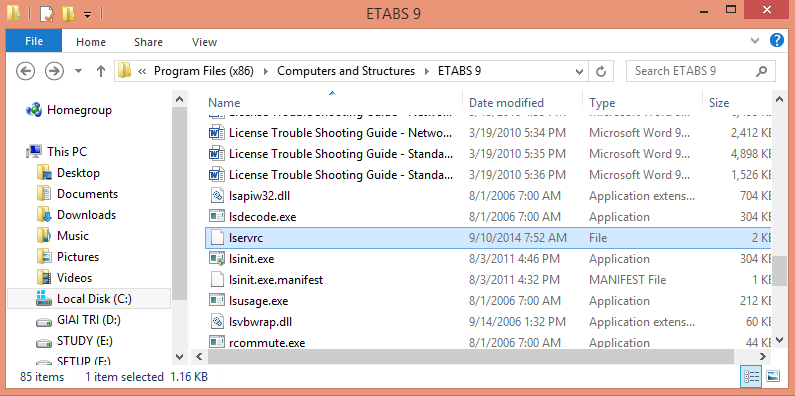
Task: Refresh the ETABS 9 folder
Action: click(601, 71)
